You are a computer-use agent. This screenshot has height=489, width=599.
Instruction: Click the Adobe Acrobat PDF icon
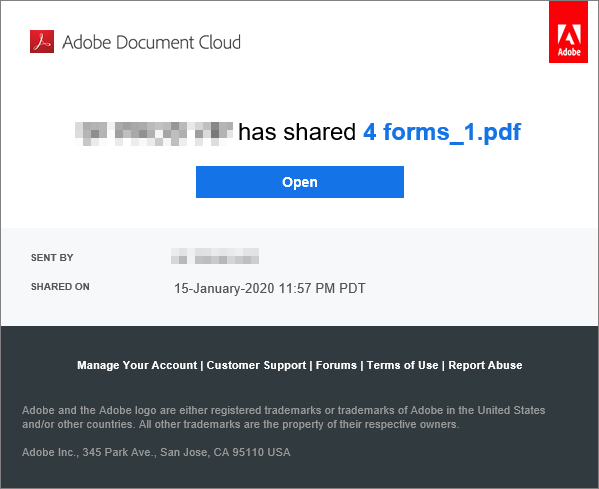click(42, 41)
